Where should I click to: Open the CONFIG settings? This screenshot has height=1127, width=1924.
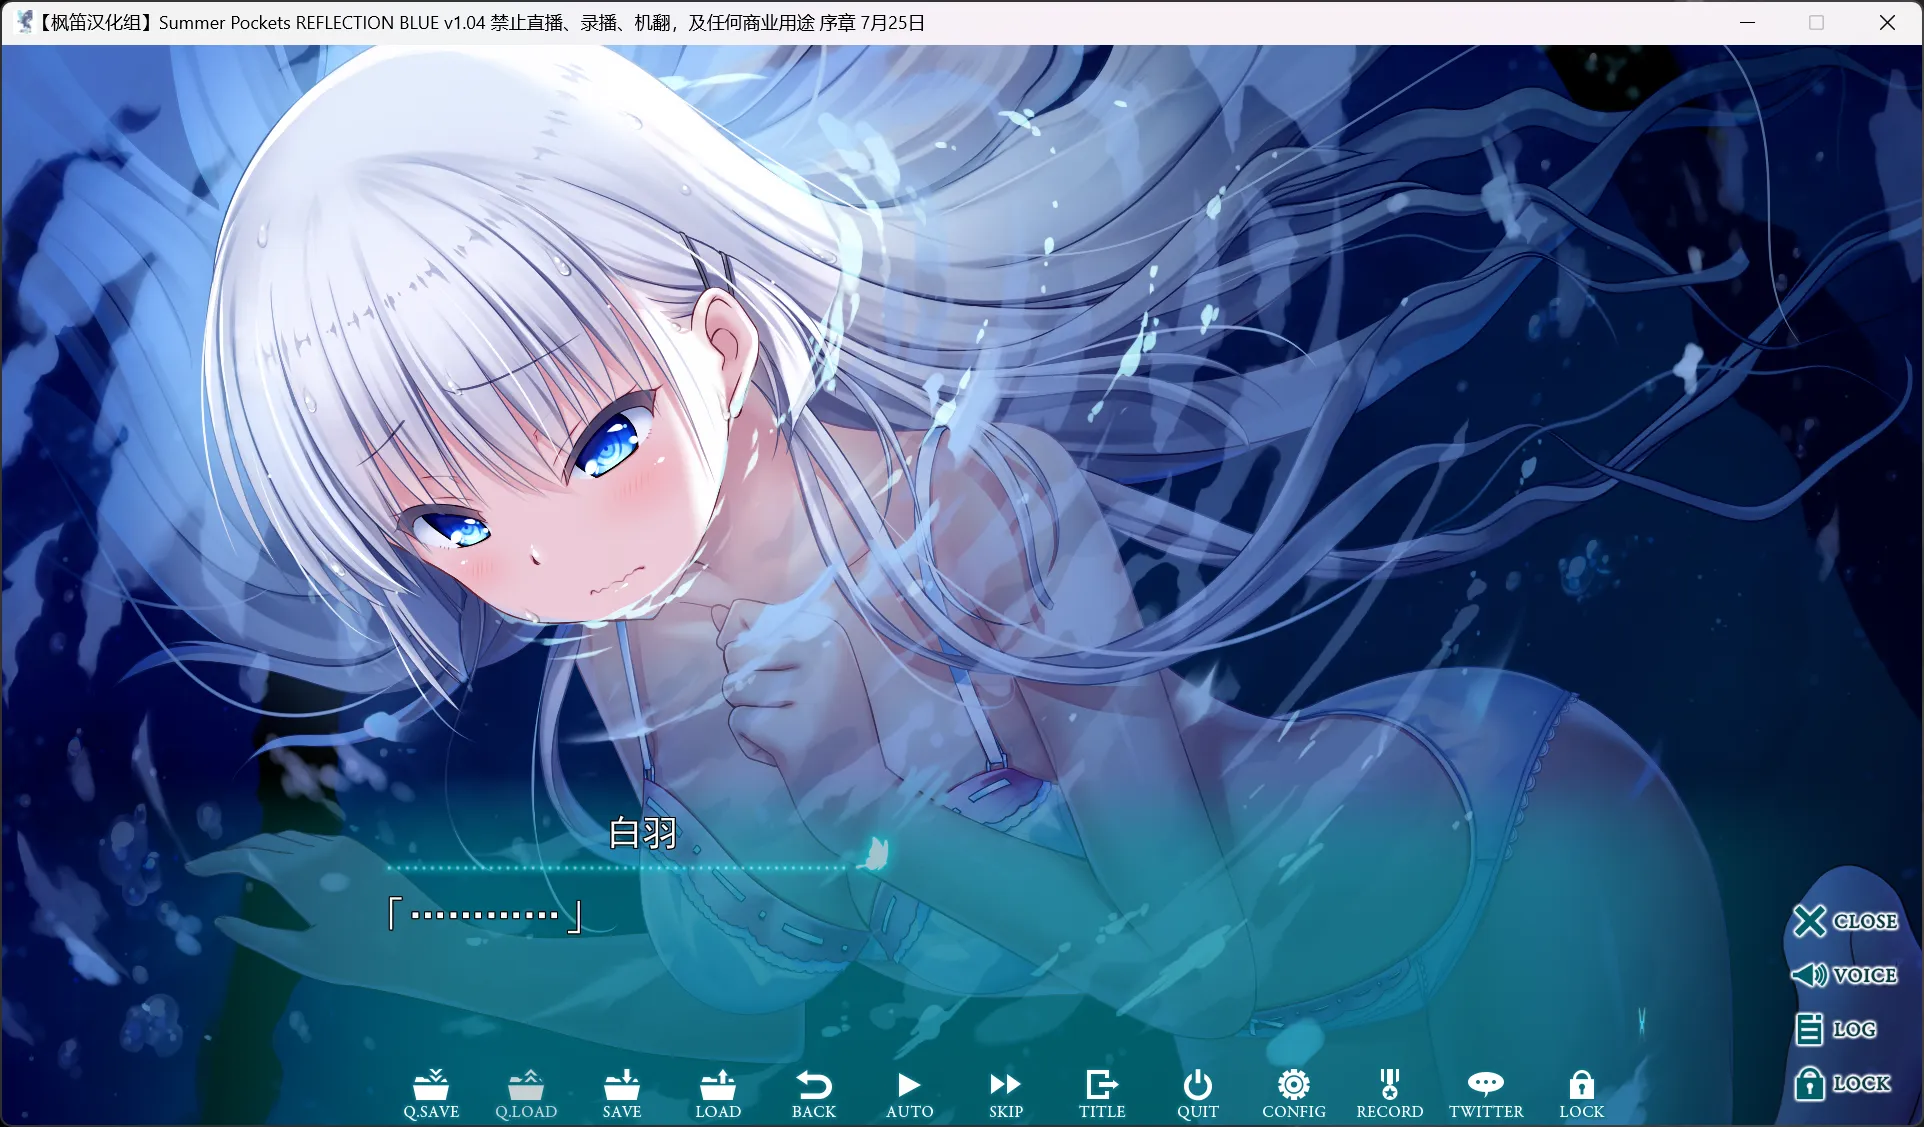pos(1293,1095)
